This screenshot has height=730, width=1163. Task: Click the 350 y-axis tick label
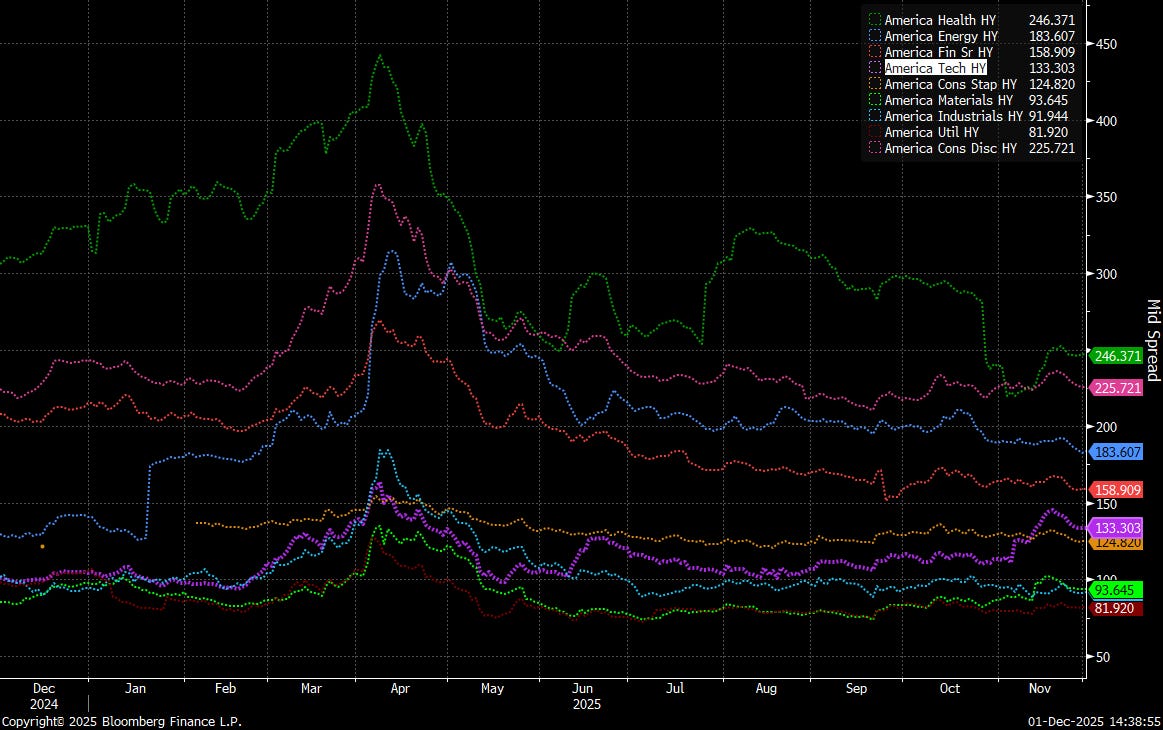click(1106, 197)
